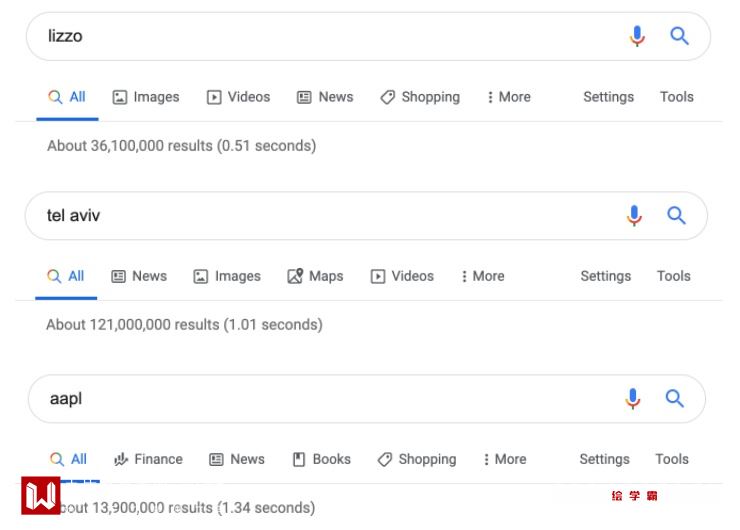Click search magnifier in tel aviv bar

click(677, 216)
